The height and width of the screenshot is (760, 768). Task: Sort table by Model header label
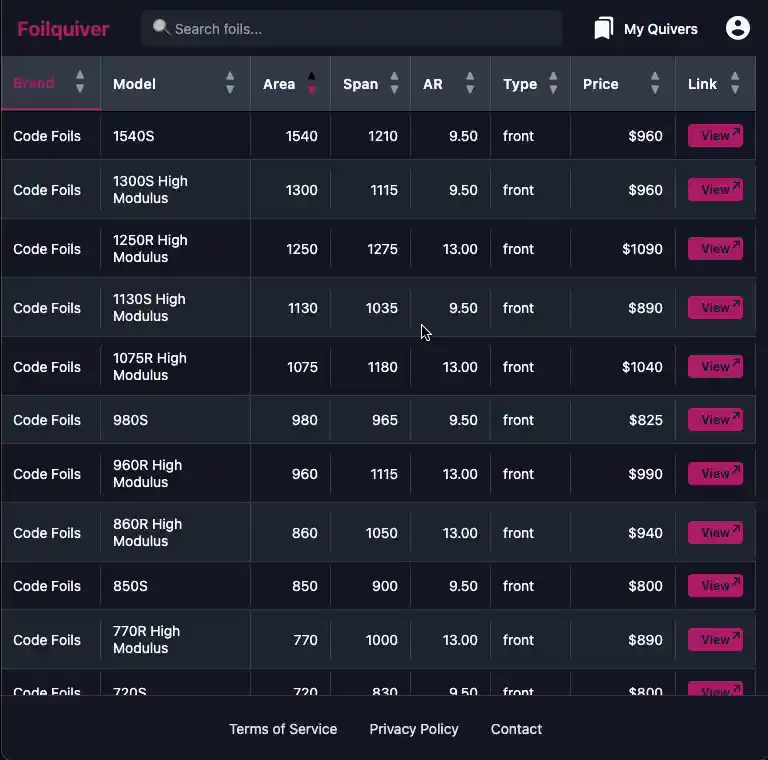[x=134, y=84]
